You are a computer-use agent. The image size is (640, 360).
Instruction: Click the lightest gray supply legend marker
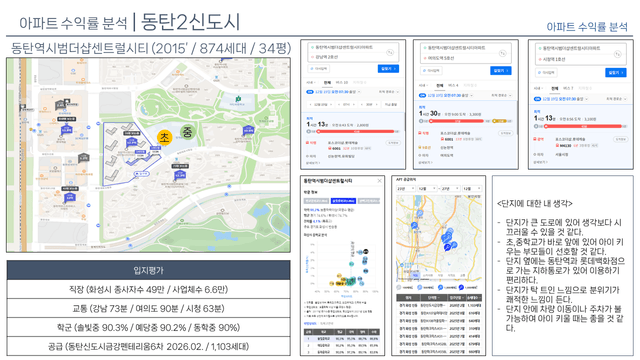399,287
